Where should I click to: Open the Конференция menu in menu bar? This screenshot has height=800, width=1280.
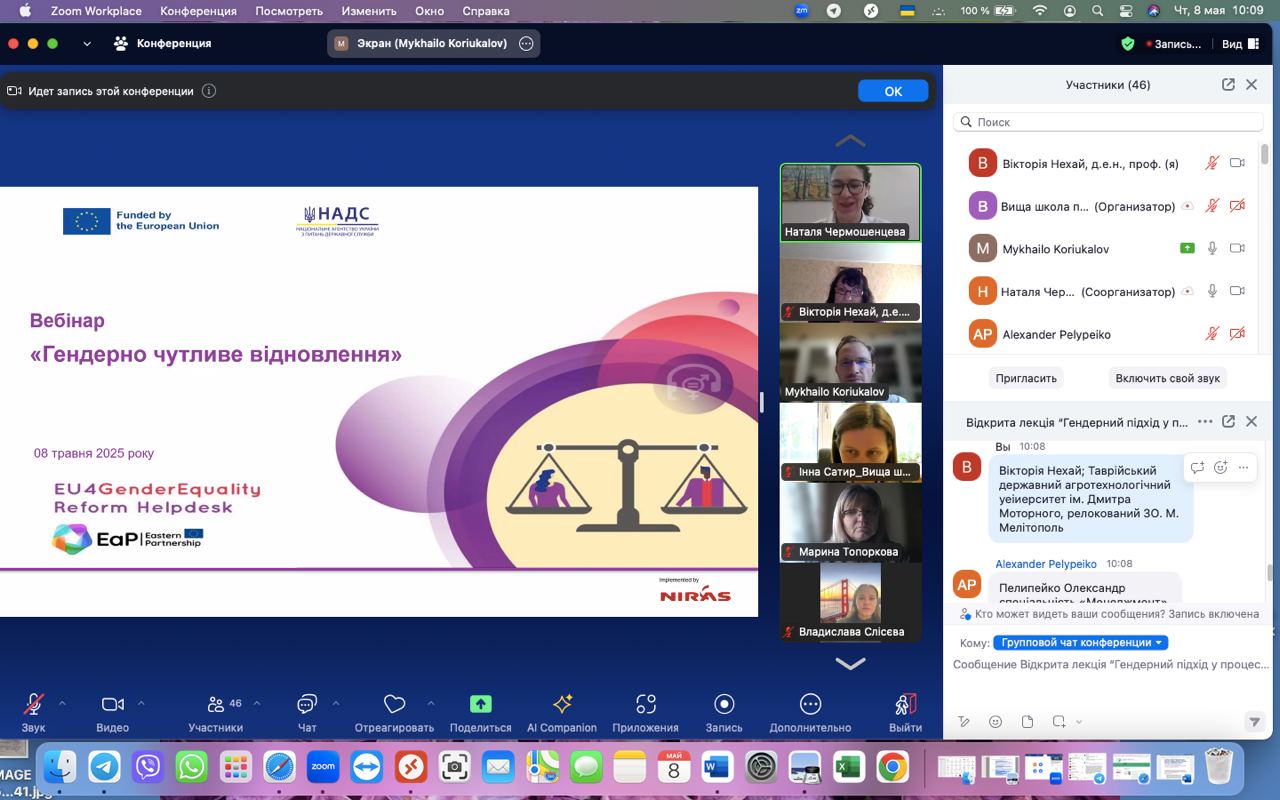pos(198,11)
